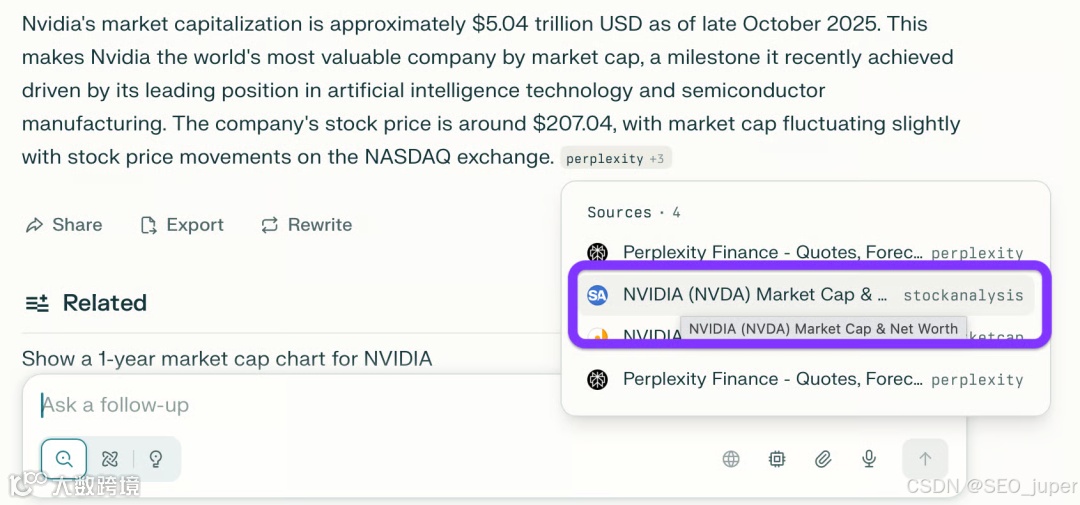Image resolution: width=1080 pixels, height=505 pixels.
Task: Switch to the Research mode icon
Action: click(x=110, y=459)
